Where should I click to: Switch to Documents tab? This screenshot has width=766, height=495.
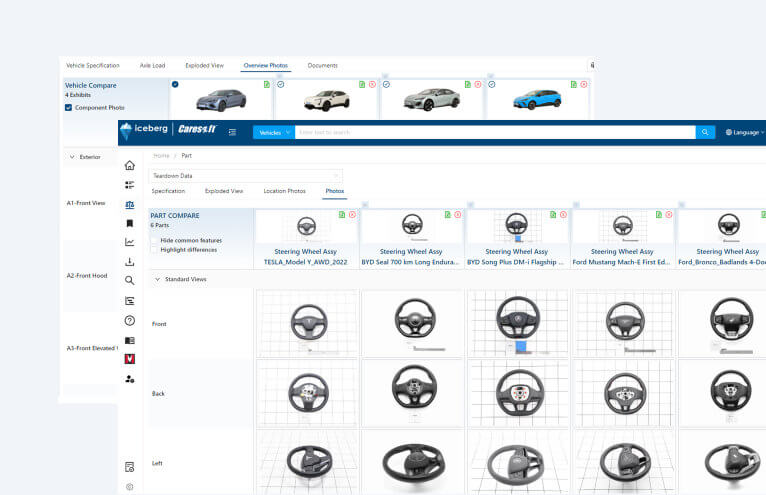pos(322,65)
